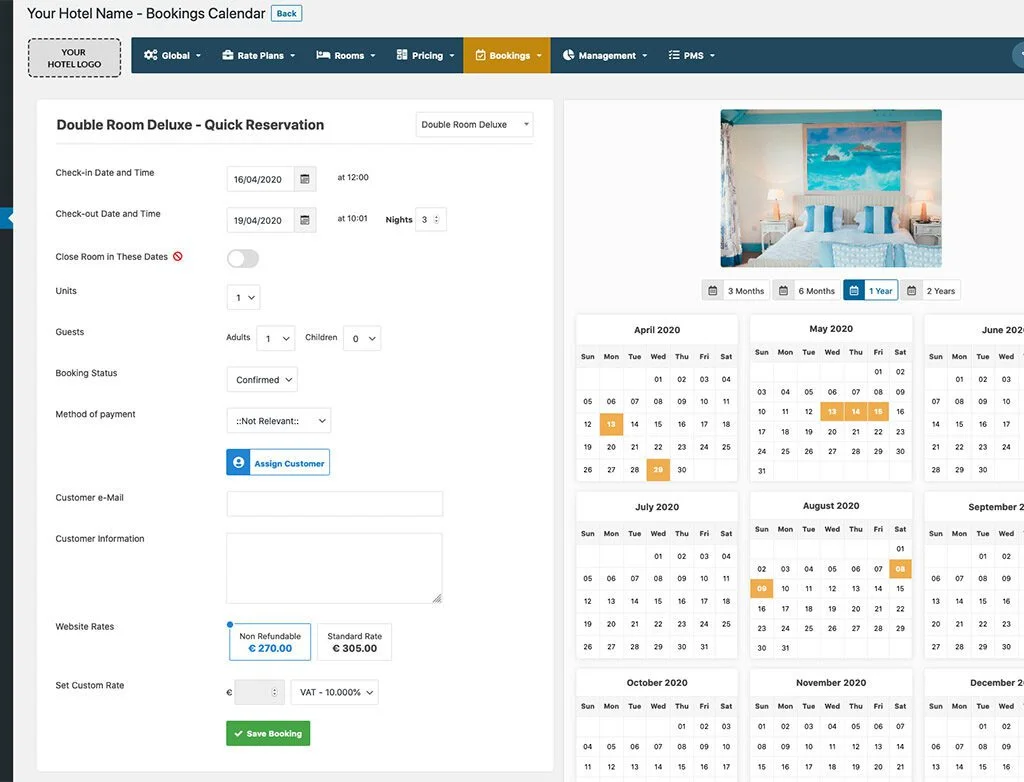Click the 6 Months calendar icon
The width and height of the screenshot is (1024, 782).
point(783,291)
